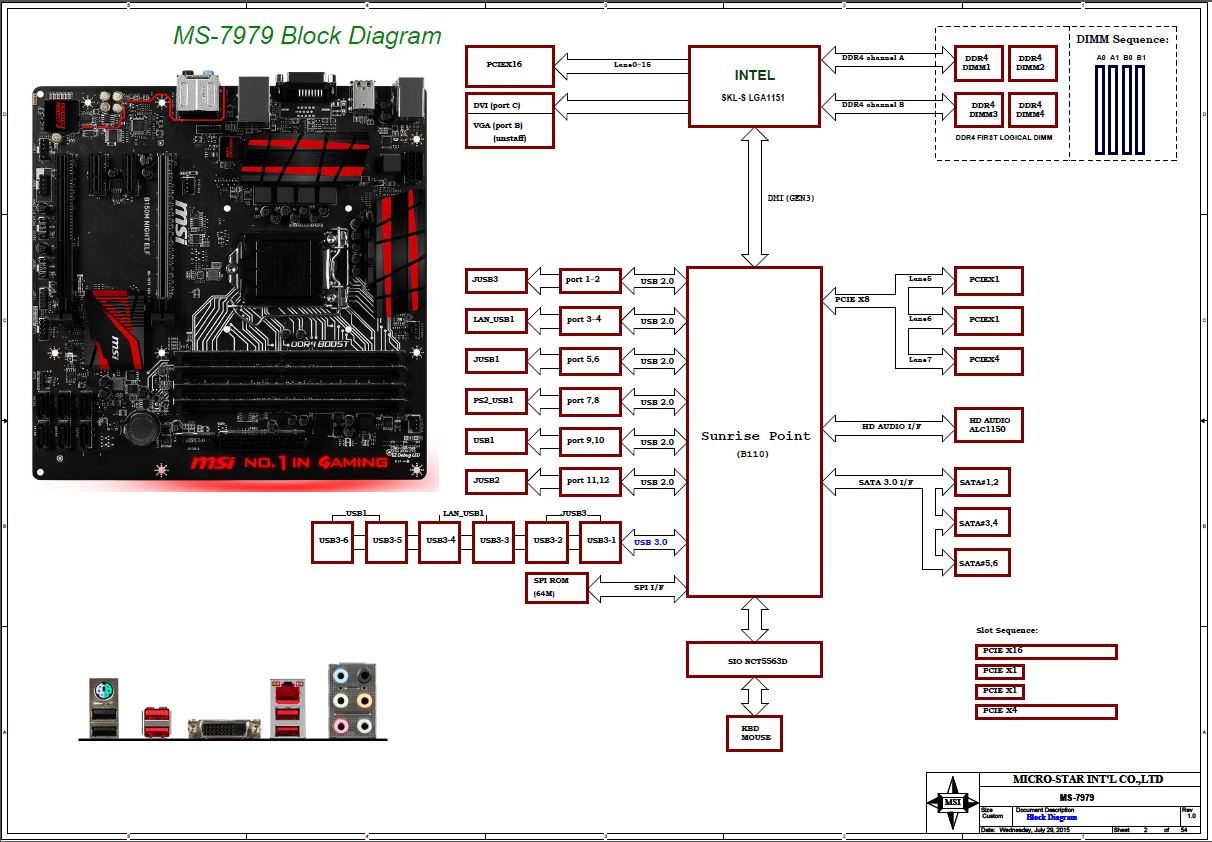Click the 'port 3~4' box
The image size is (1212, 842).
tap(590, 321)
